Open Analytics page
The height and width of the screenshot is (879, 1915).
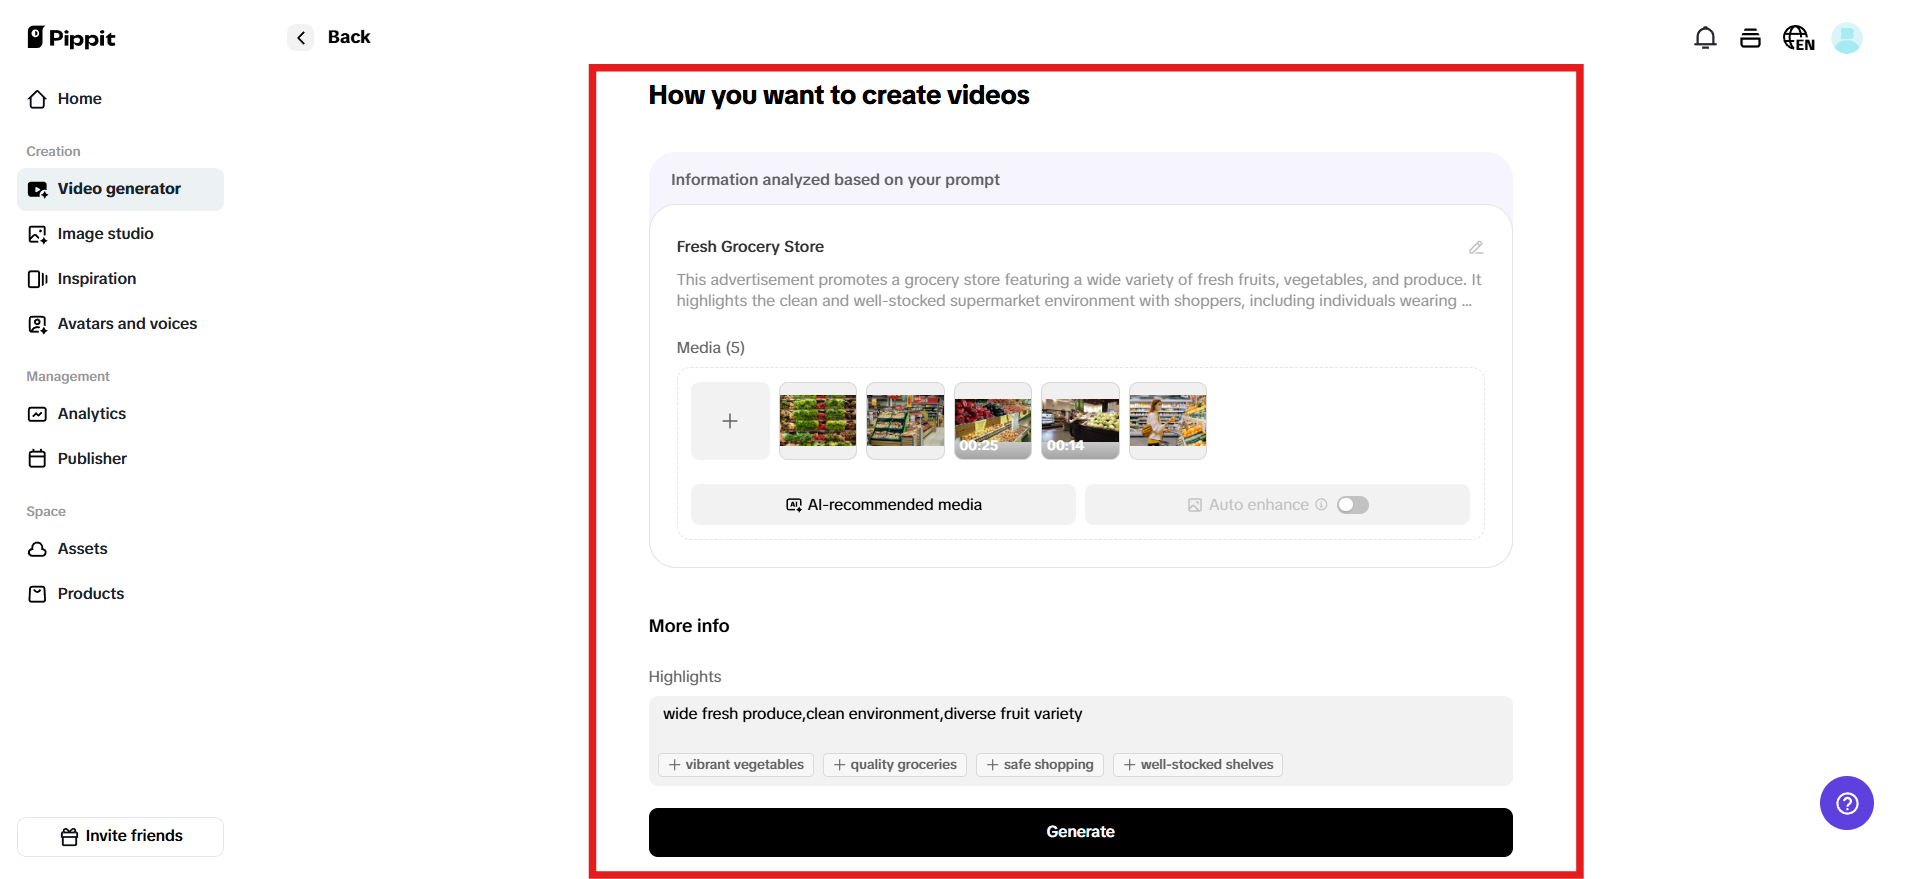(120, 414)
